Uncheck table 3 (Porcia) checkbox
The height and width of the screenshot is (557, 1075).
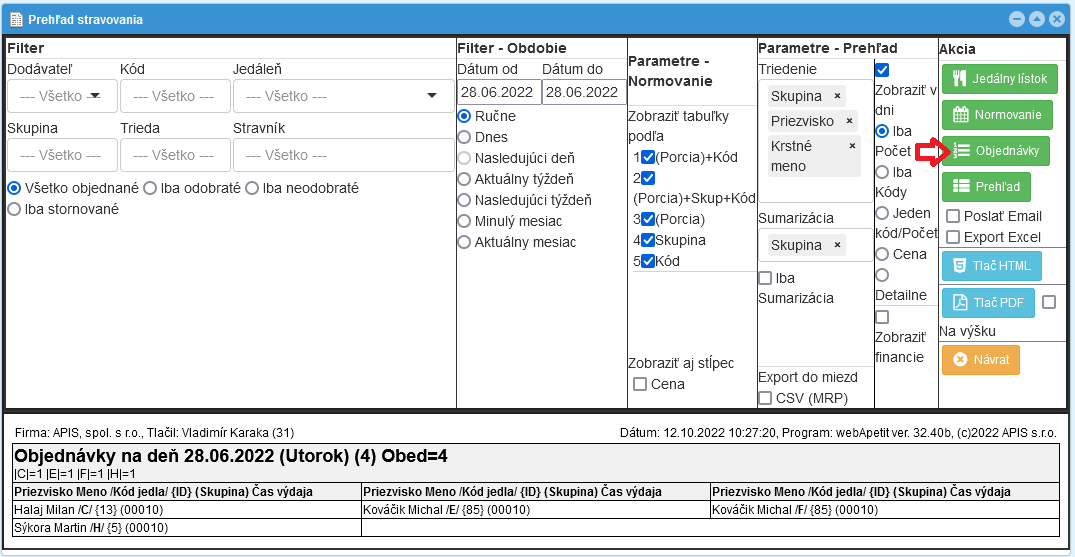tap(647, 220)
